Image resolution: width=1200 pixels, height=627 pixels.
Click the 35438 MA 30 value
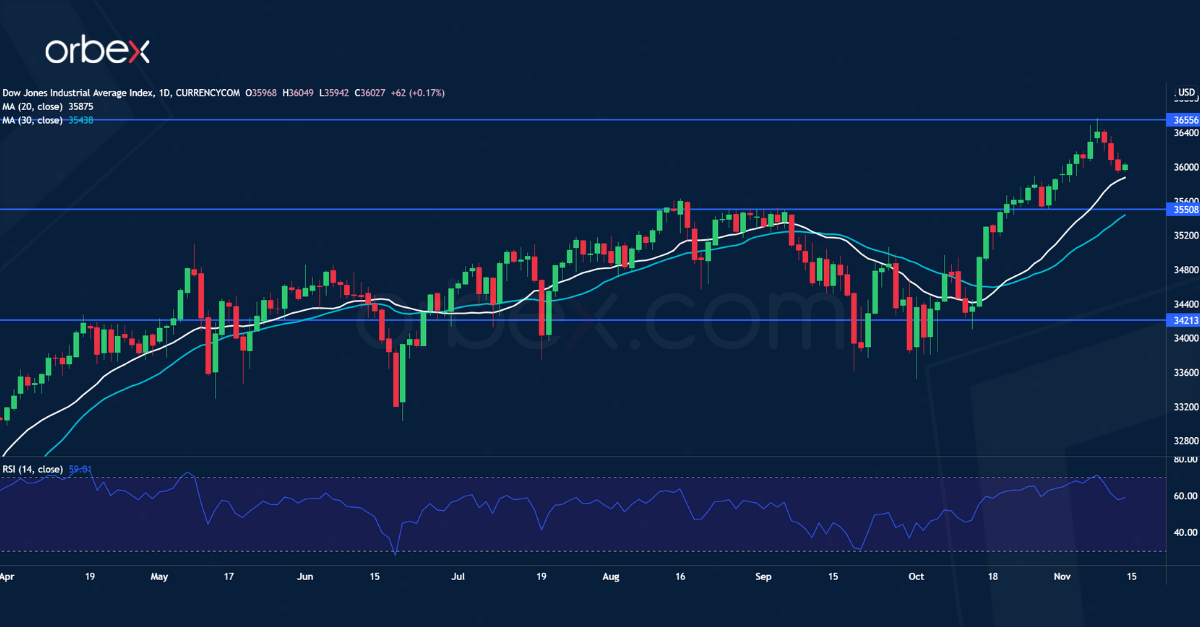pos(80,120)
